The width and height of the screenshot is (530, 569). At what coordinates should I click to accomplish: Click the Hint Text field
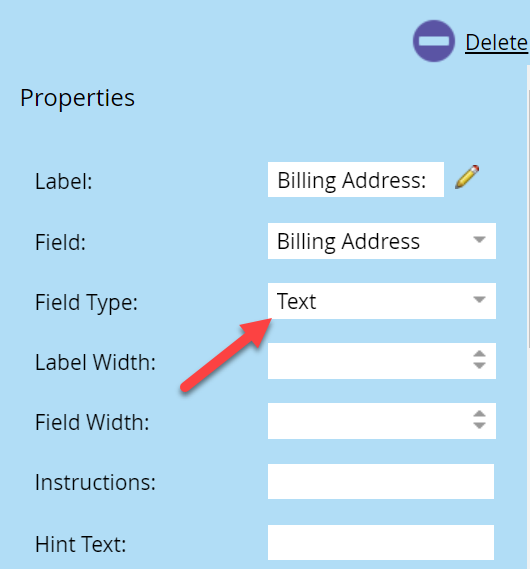pyautogui.click(x=381, y=543)
